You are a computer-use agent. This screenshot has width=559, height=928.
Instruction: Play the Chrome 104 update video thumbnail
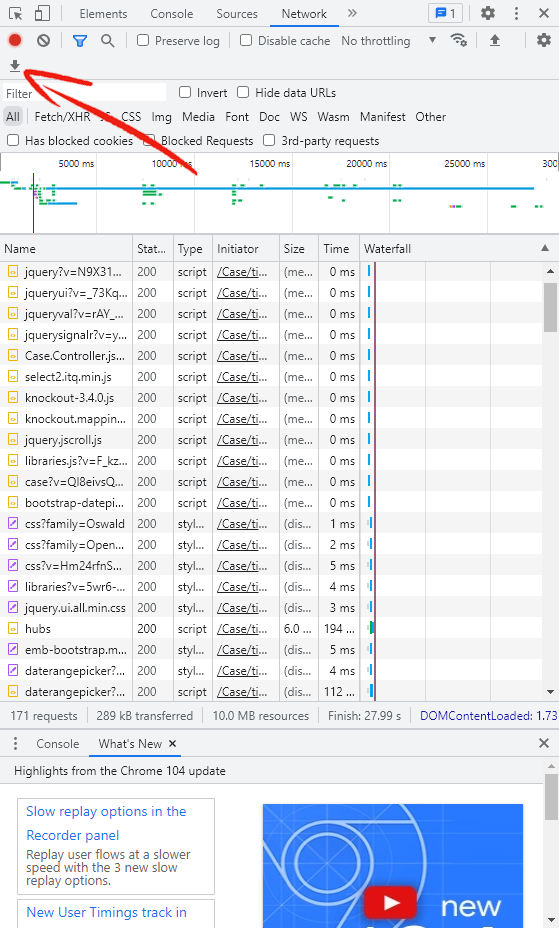pyautogui.click(x=393, y=865)
